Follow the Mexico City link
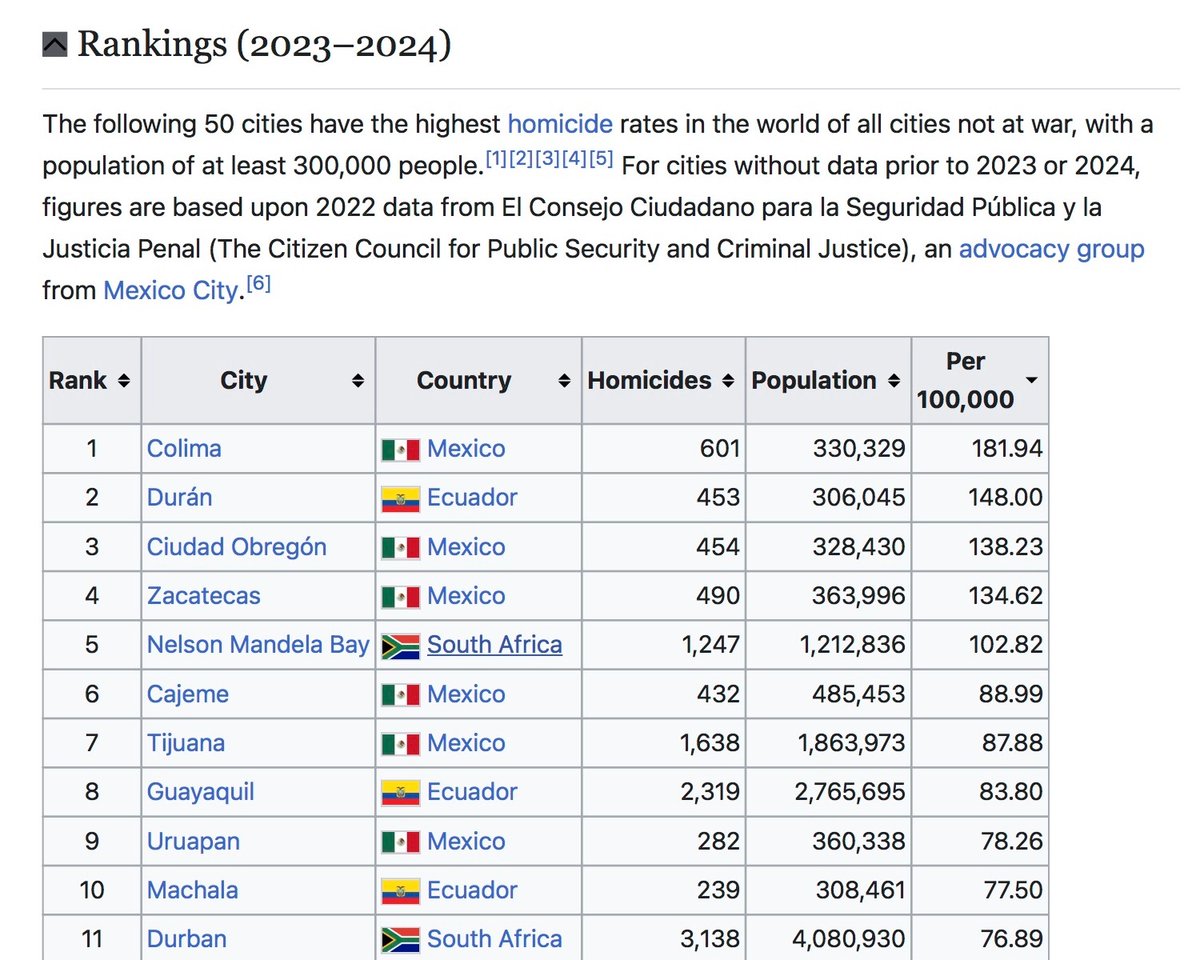The height and width of the screenshot is (960, 1200). click(172, 291)
